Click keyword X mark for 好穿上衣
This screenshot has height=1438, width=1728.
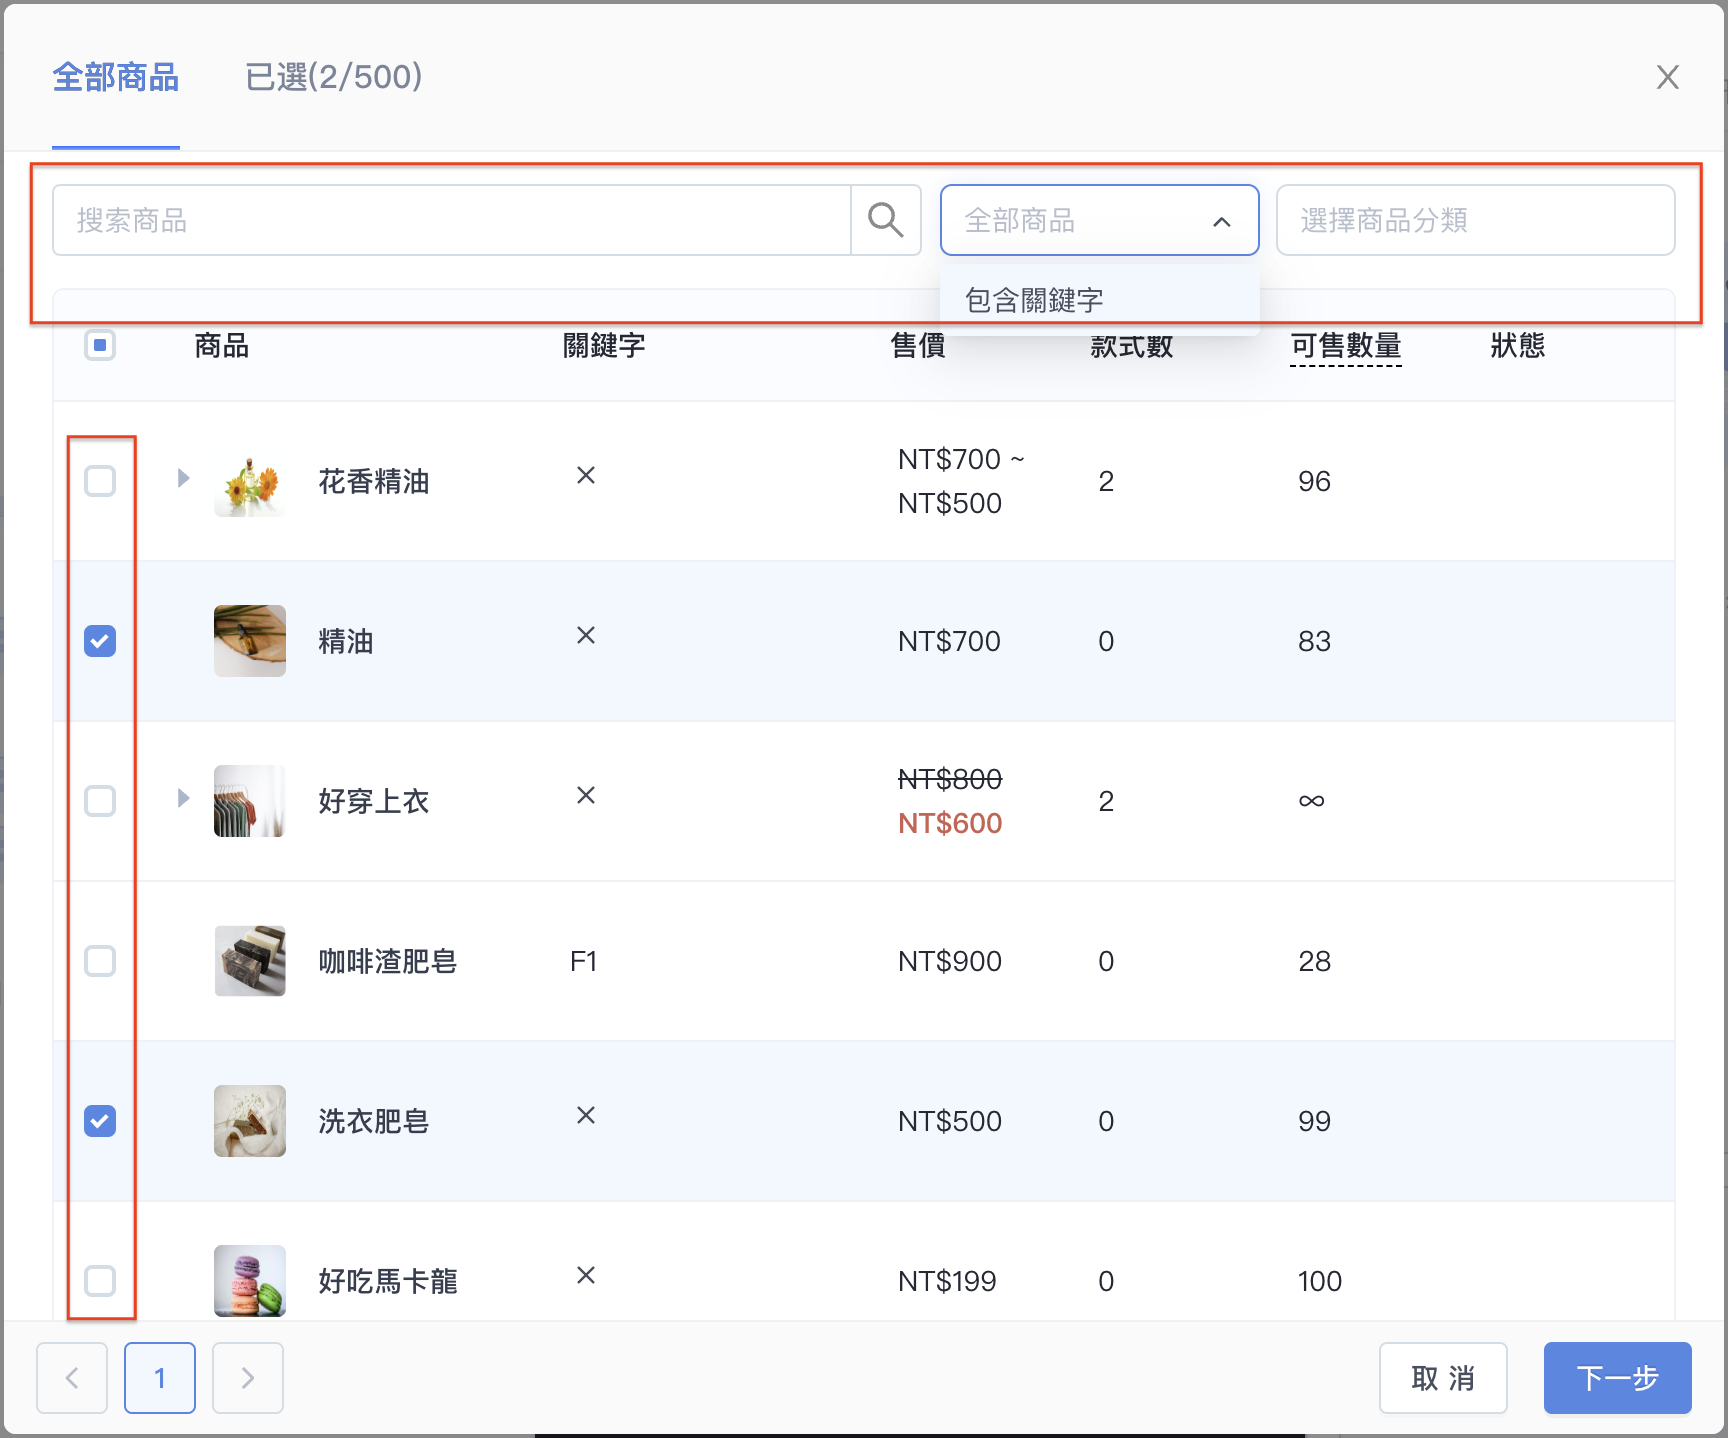(586, 795)
